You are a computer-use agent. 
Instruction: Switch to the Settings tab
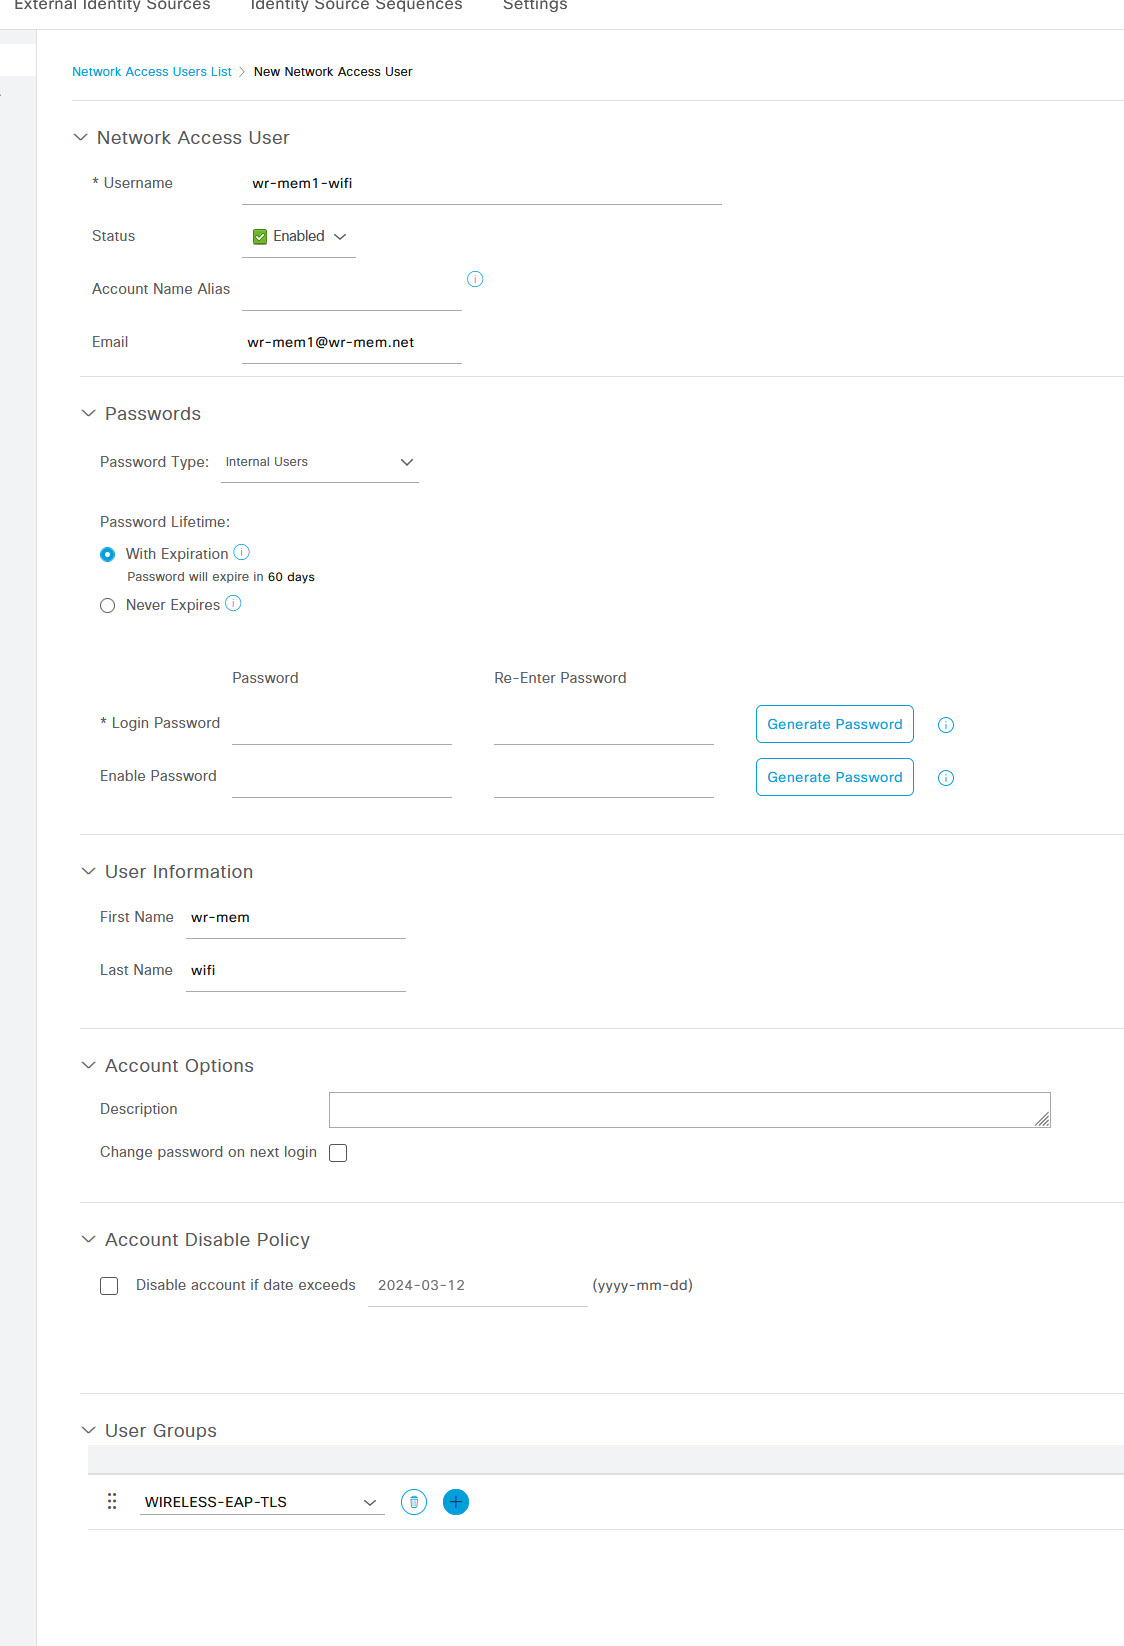point(535,5)
